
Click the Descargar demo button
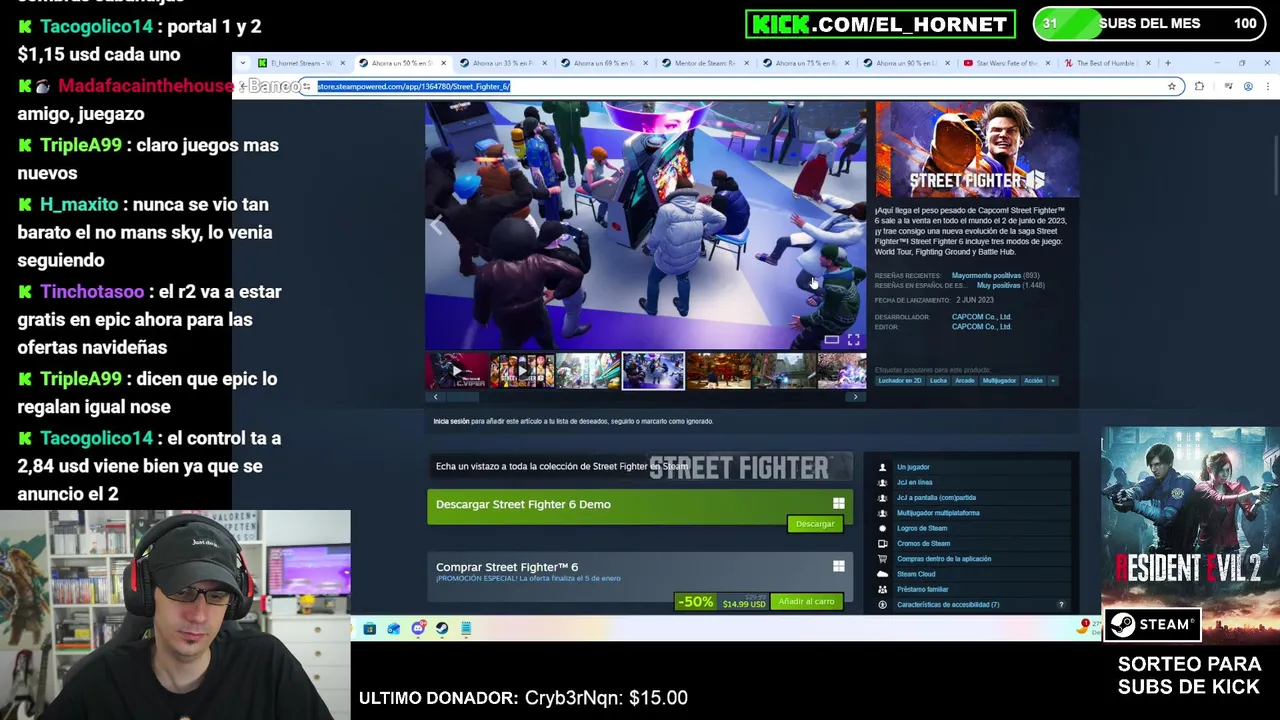(815, 524)
